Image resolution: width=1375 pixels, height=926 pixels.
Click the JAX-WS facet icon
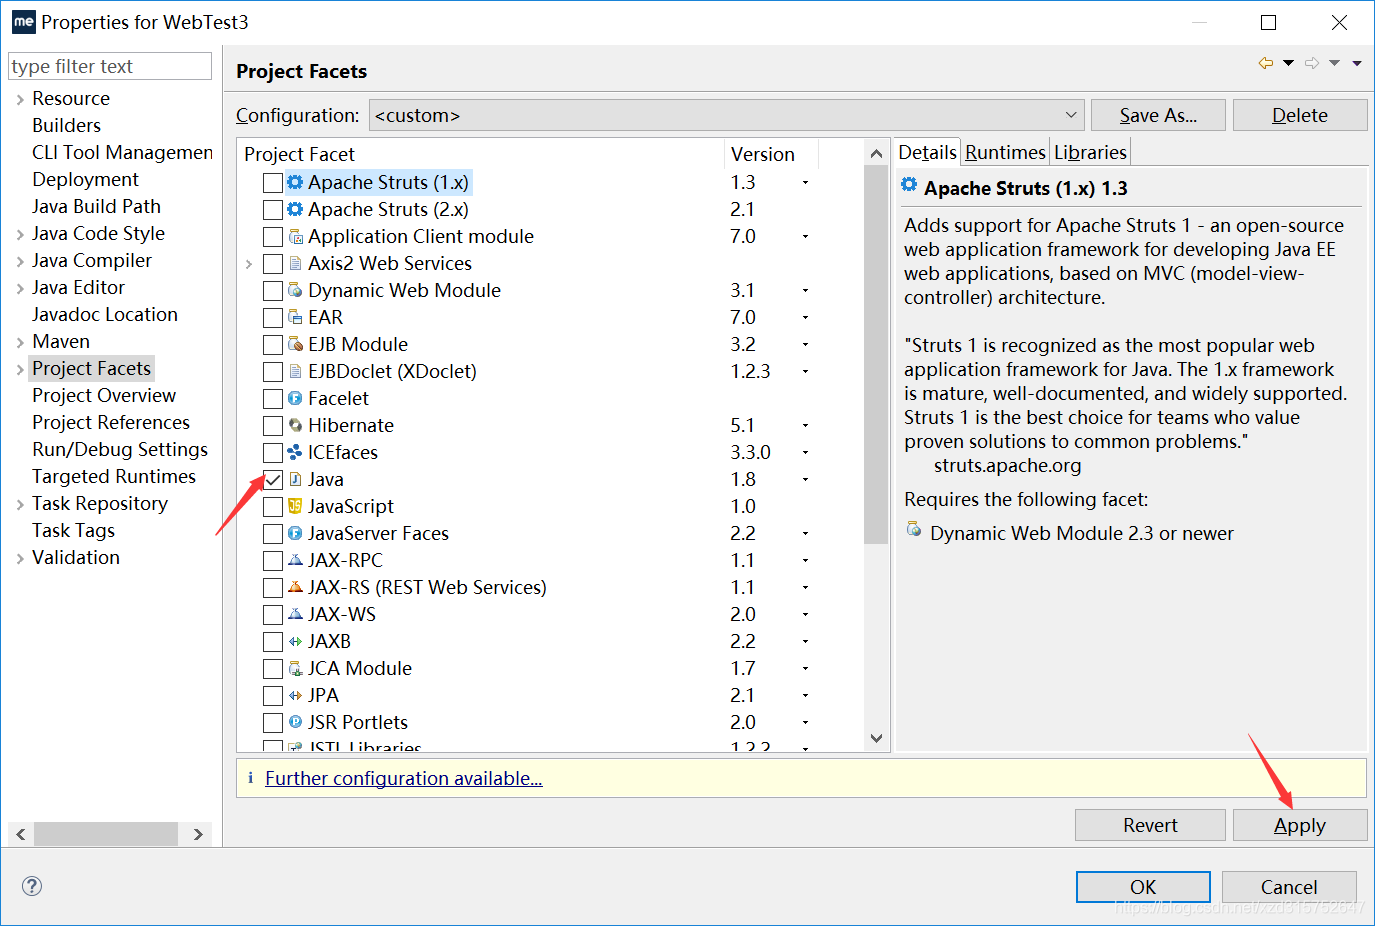[295, 614]
